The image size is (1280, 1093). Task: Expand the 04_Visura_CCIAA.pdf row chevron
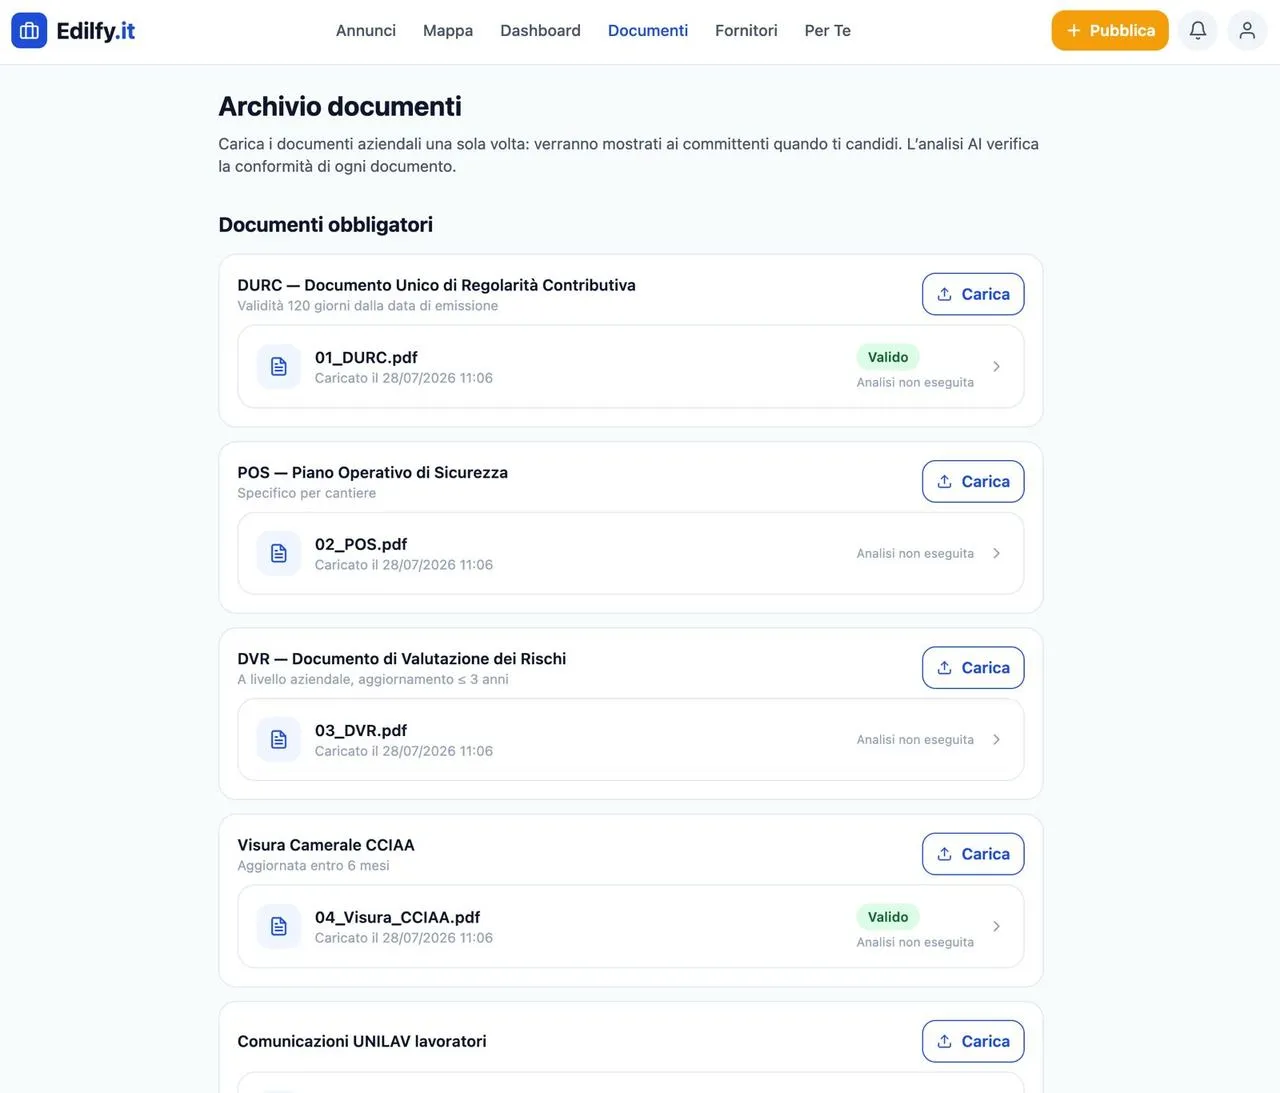click(x=996, y=926)
